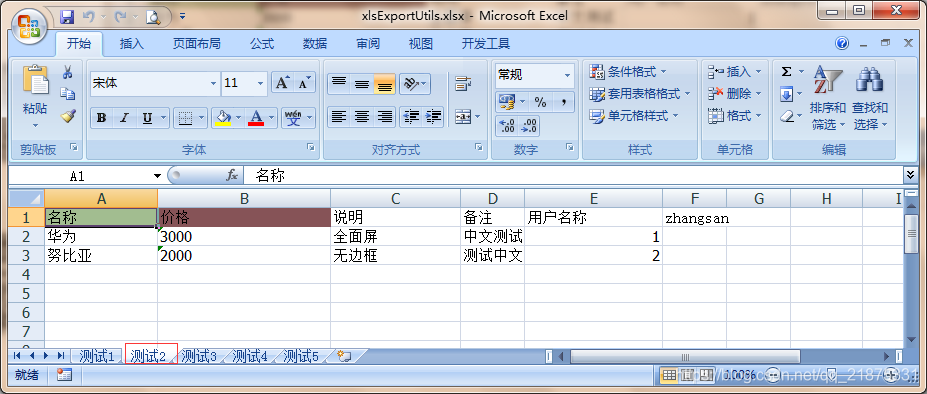This screenshot has width=927, height=394.
Task: Switch to the 公式 ribbon tab
Action: coord(262,44)
